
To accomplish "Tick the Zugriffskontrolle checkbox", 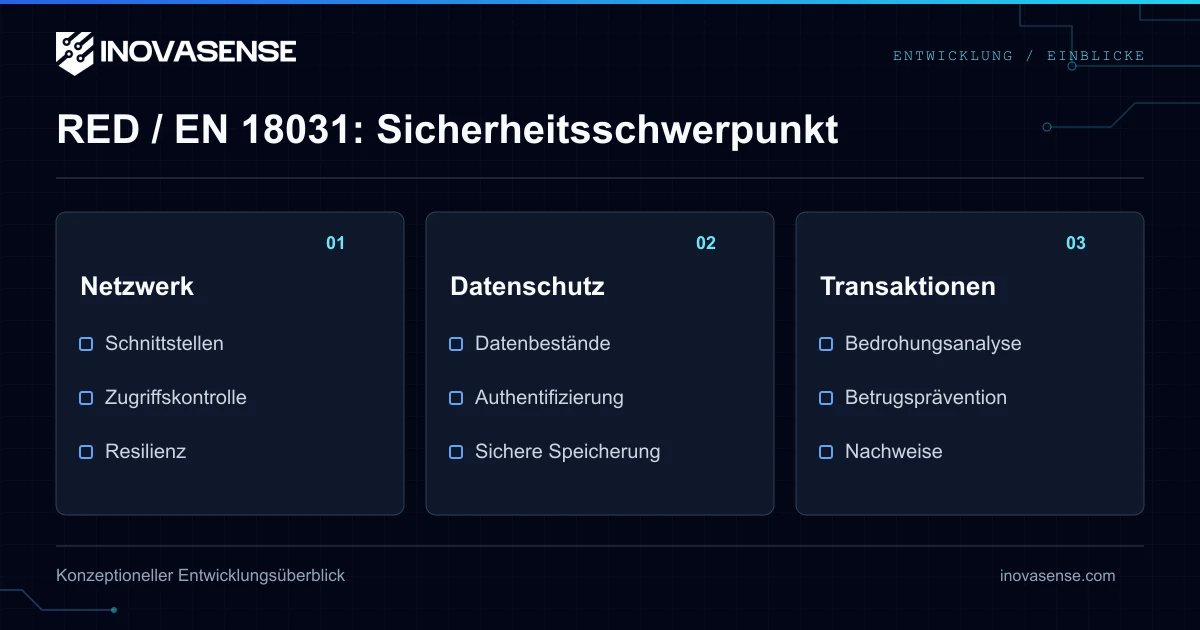I will [x=86, y=398].
